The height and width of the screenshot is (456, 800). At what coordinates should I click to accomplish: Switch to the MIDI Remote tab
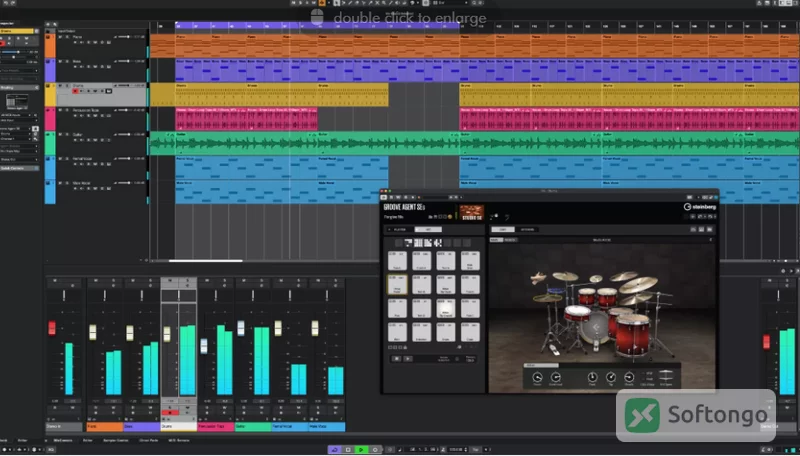point(179,440)
